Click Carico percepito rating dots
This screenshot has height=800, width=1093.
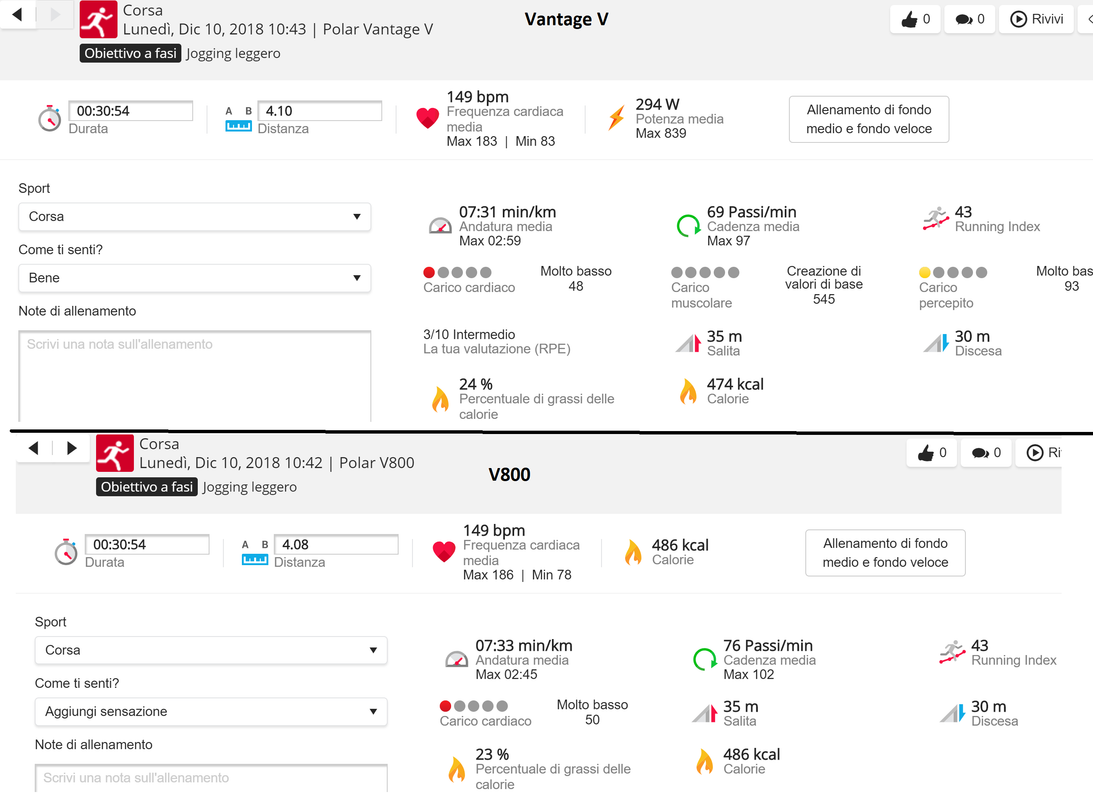pyautogui.click(x=953, y=272)
